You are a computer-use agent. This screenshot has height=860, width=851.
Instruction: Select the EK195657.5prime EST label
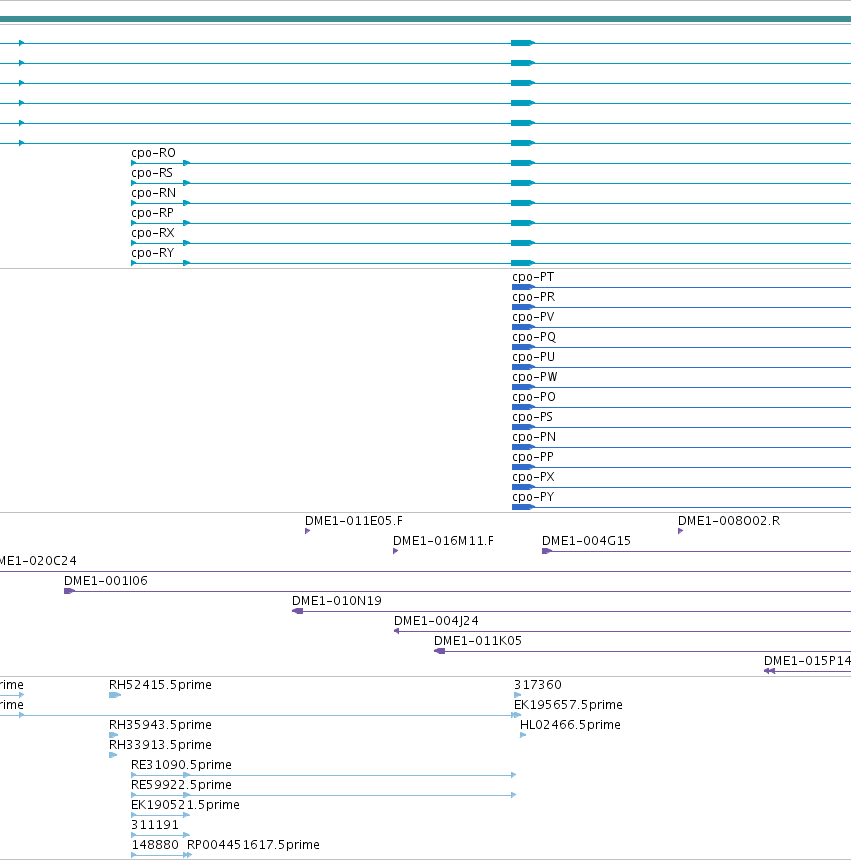568,705
